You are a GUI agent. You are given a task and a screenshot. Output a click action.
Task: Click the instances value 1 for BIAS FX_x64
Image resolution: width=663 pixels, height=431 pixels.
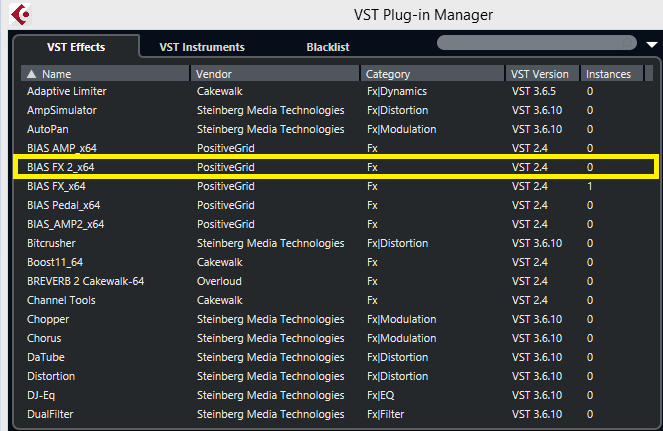point(589,186)
